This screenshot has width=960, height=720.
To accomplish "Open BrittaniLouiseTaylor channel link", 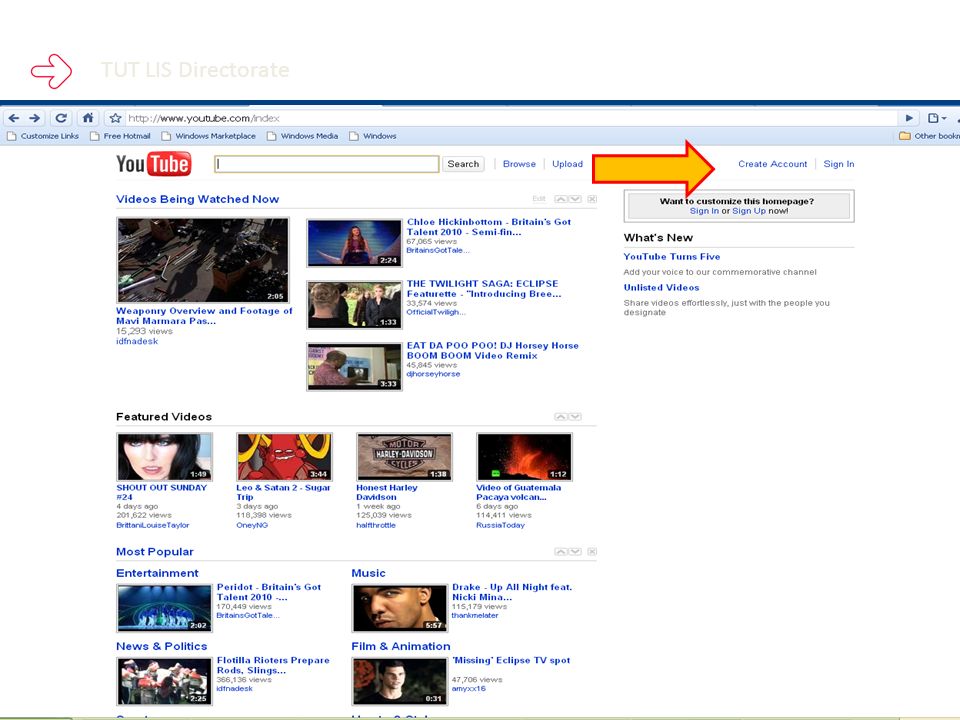I will coord(152,525).
